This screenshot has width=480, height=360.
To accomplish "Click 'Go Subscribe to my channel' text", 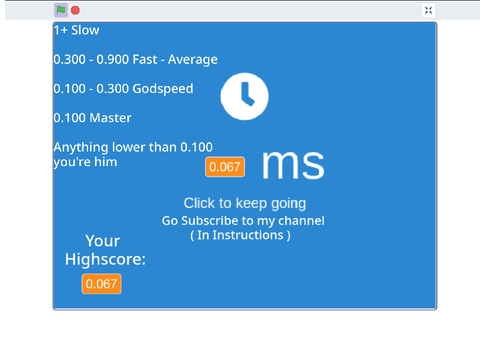I will tap(243, 221).
